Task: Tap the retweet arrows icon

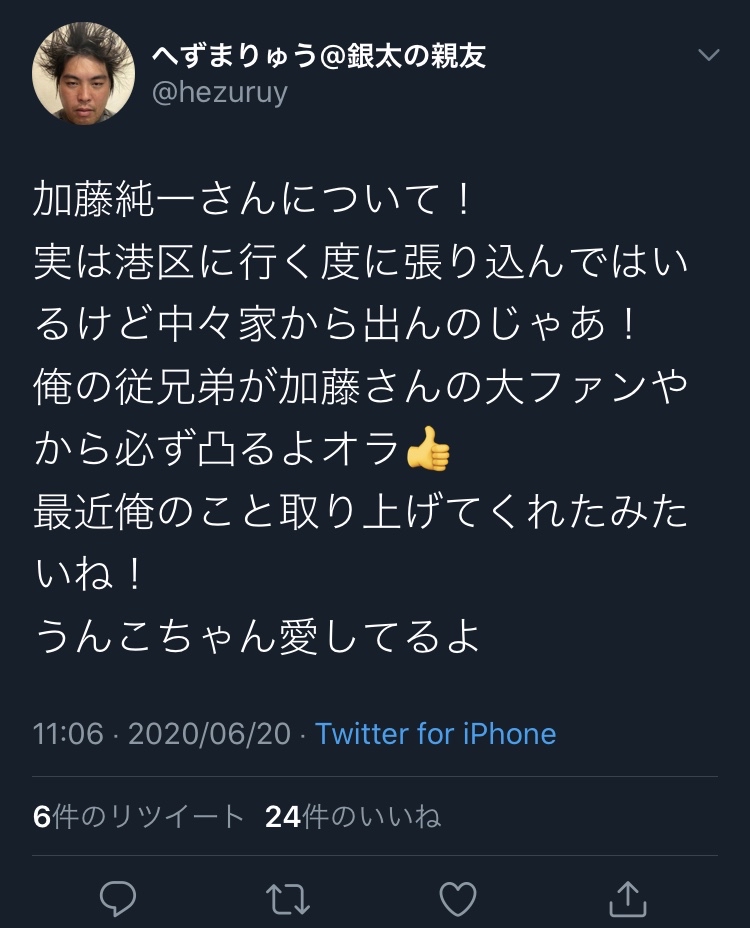Action: 288,899
